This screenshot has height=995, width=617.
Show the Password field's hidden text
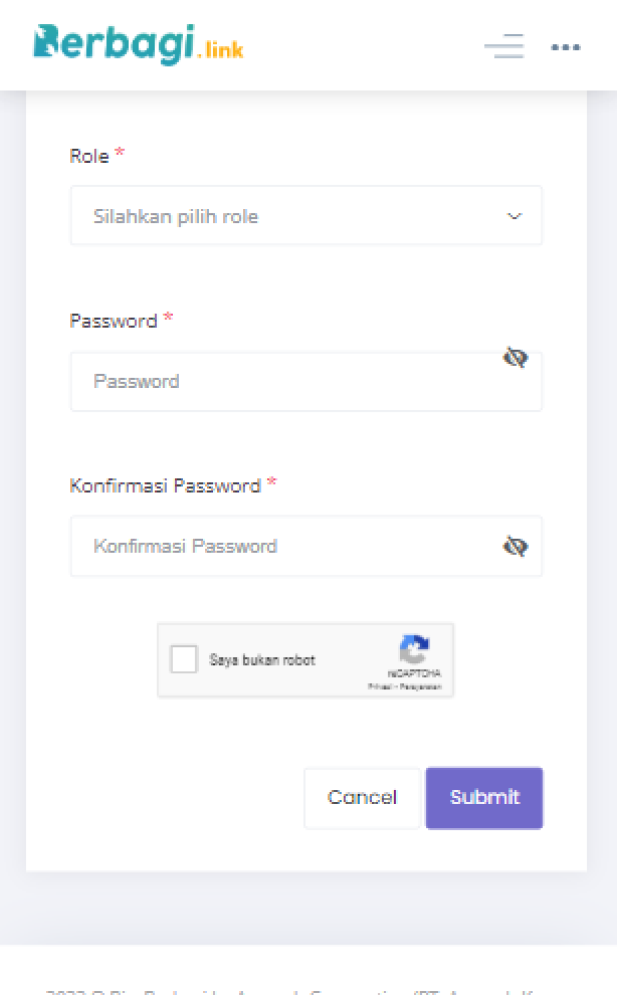click(x=515, y=358)
